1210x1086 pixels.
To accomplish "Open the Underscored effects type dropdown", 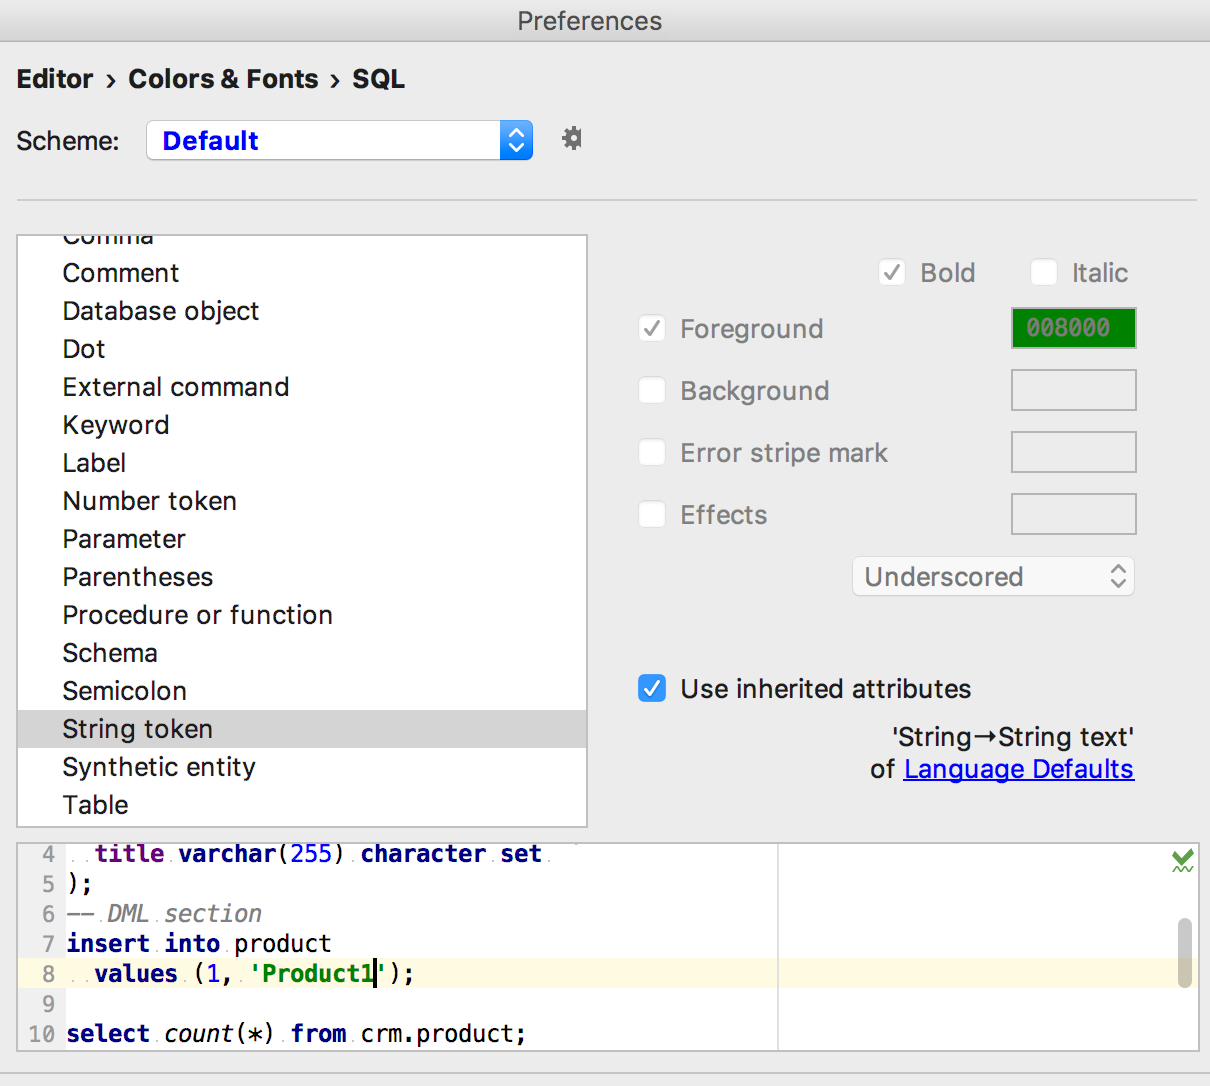I will coord(993,577).
